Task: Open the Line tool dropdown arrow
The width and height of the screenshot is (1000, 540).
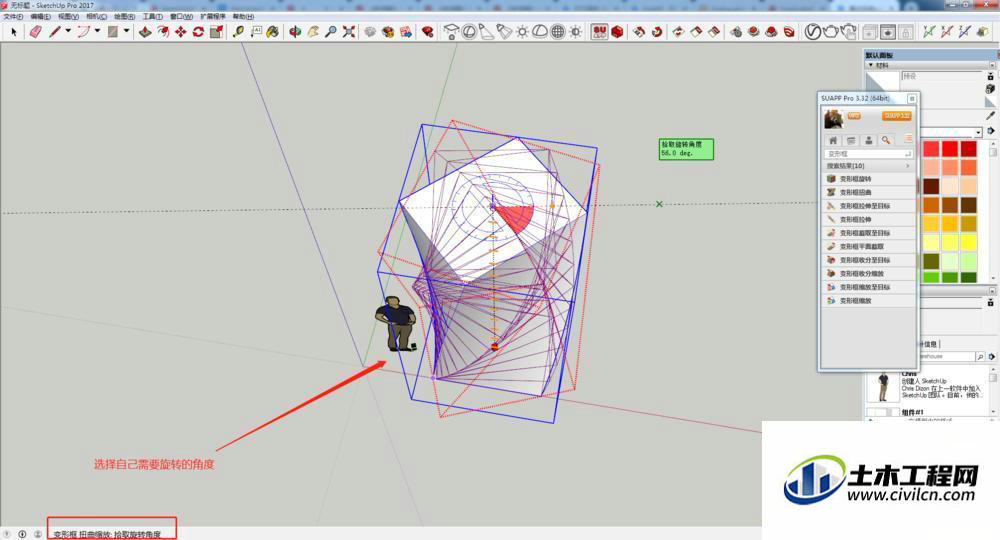Action: [x=68, y=31]
